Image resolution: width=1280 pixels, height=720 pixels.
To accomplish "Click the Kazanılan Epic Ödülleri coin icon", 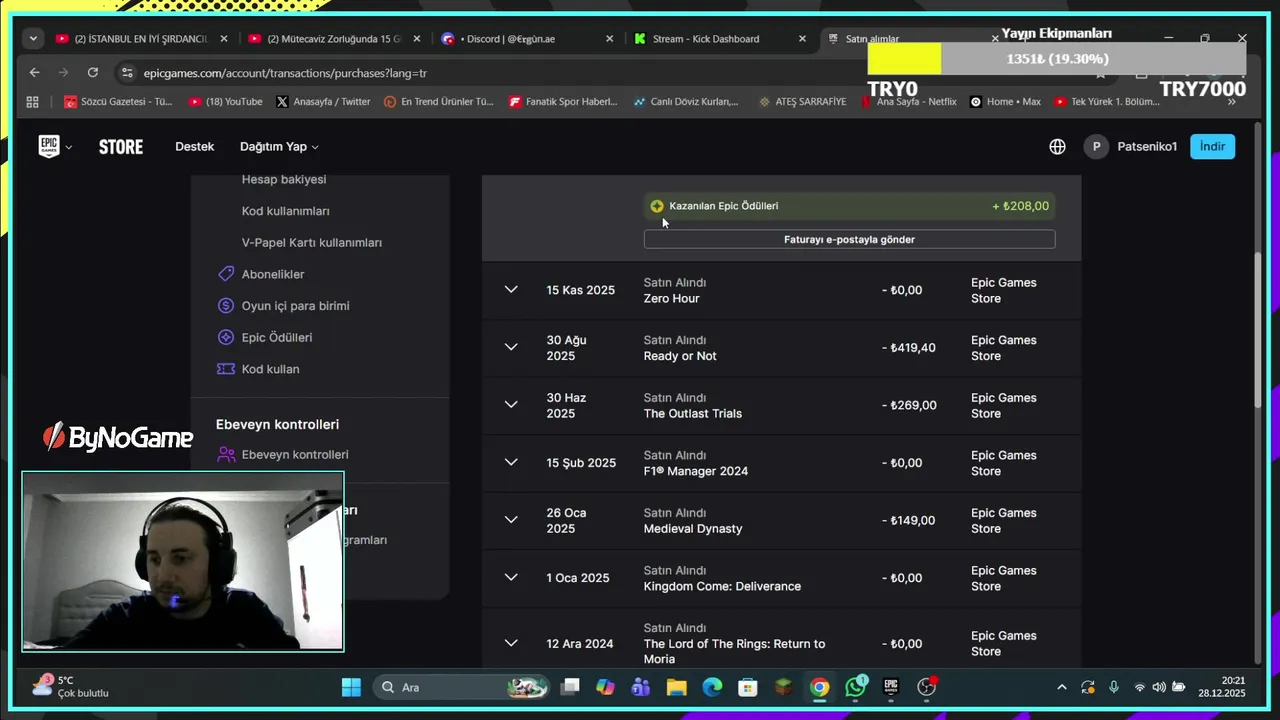I will pos(657,206).
